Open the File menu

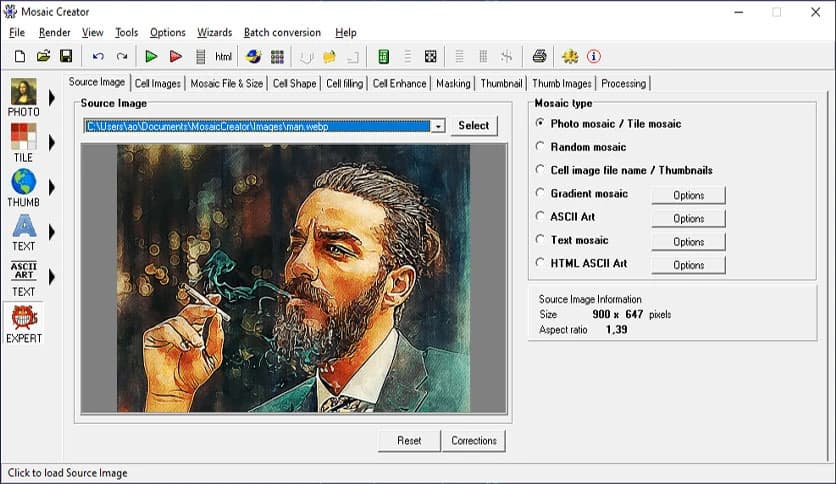[17, 33]
